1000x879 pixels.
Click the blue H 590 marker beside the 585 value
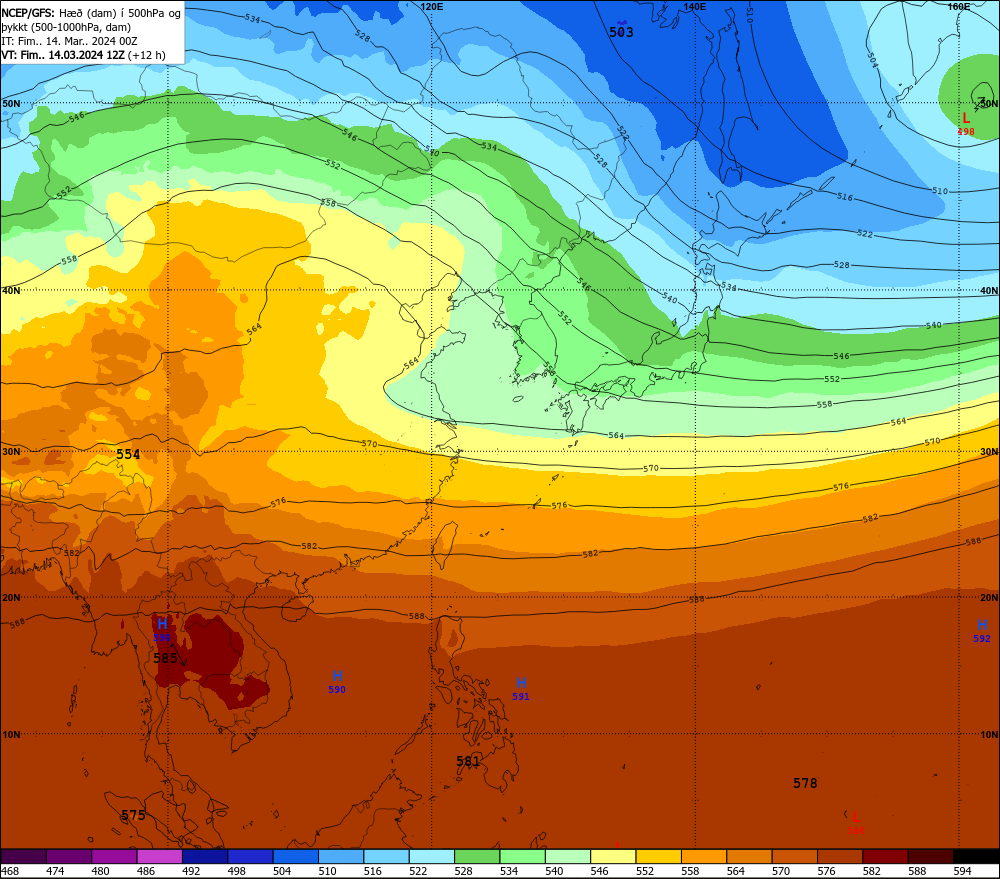(162, 624)
